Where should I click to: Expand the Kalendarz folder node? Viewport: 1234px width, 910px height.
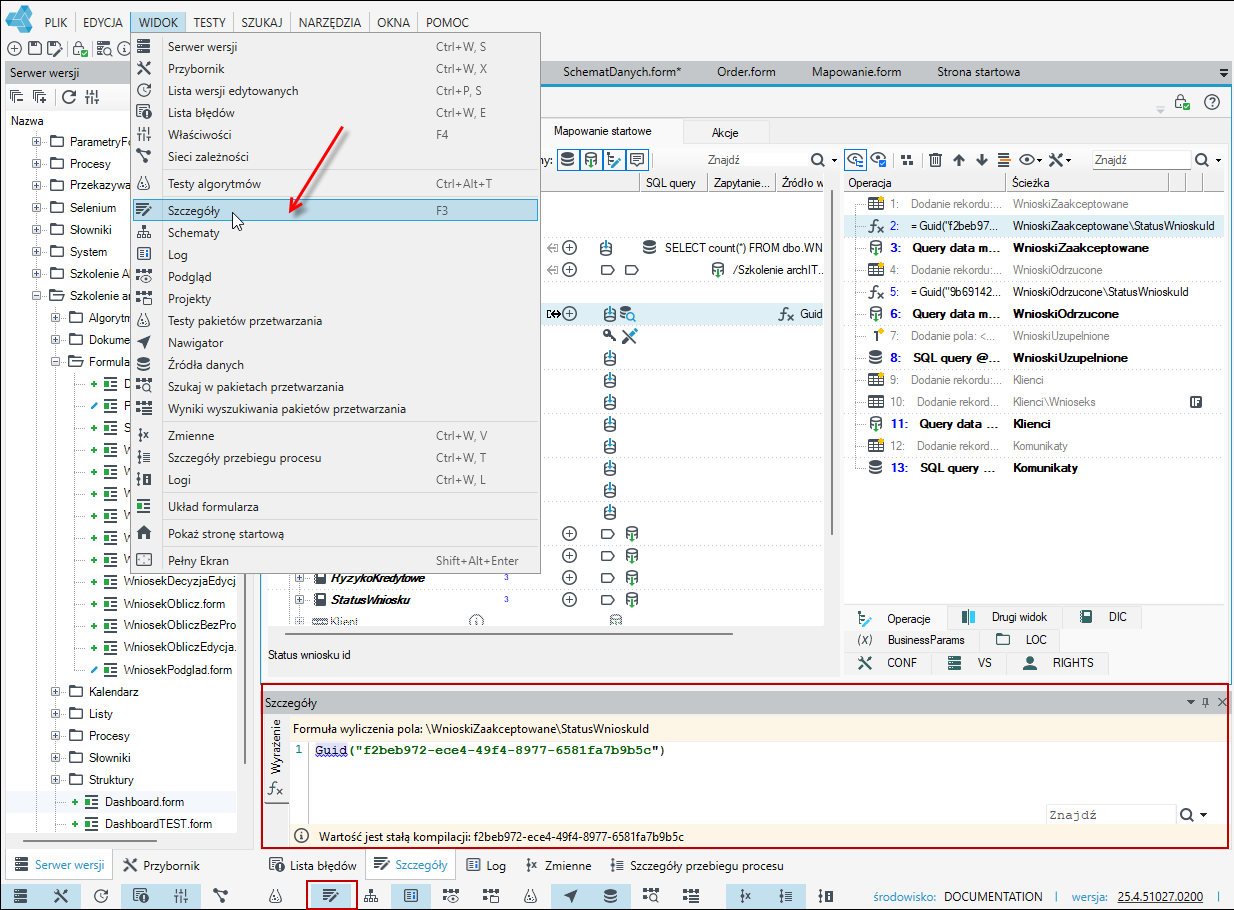[55, 692]
